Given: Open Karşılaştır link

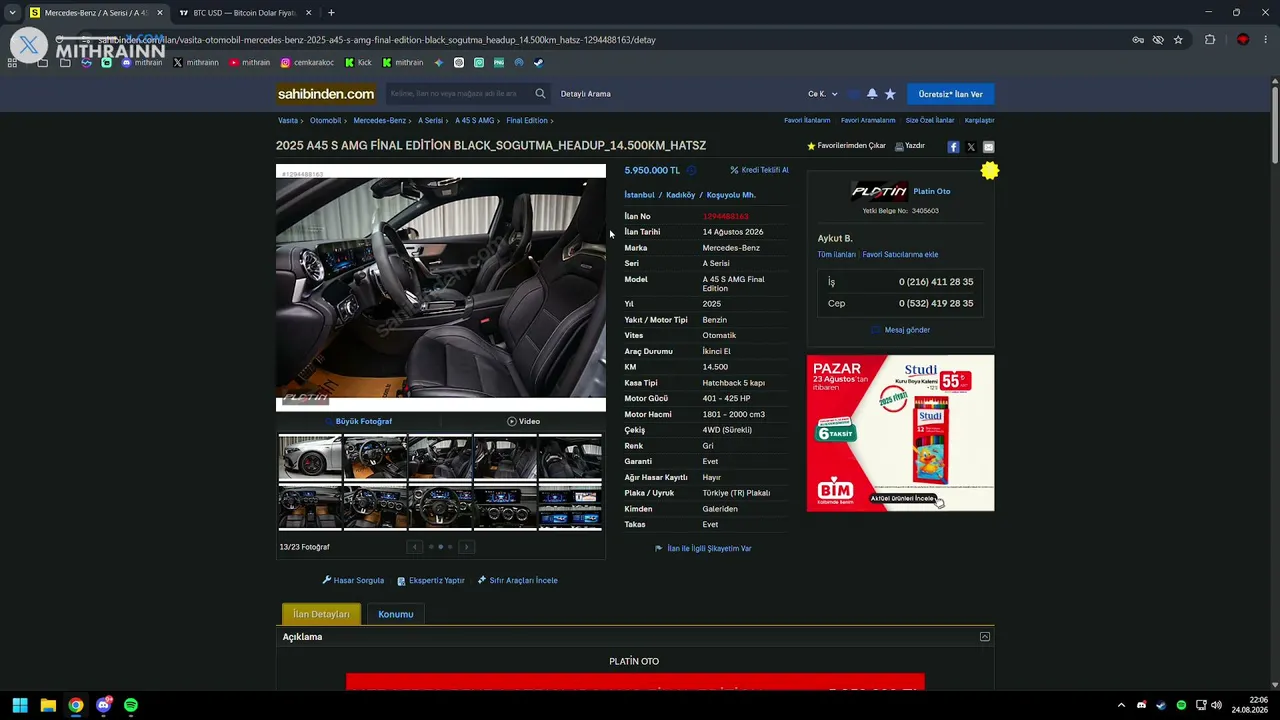Looking at the screenshot, I should tap(980, 120).
